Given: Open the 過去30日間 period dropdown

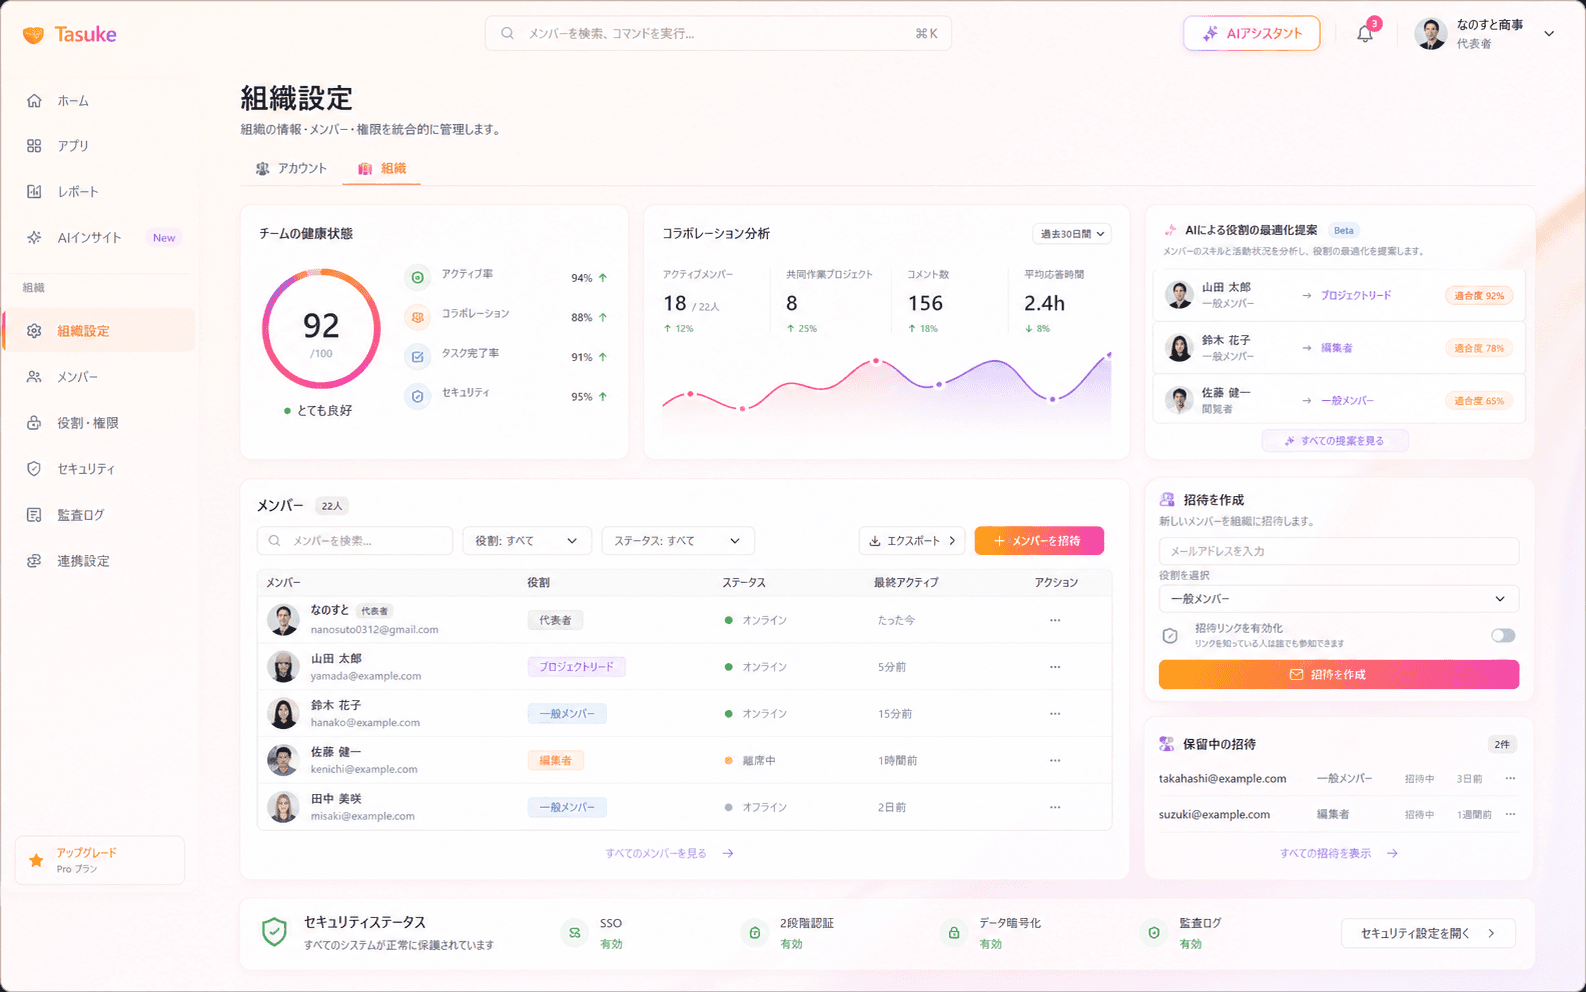Looking at the screenshot, I should tap(1072, 234).
